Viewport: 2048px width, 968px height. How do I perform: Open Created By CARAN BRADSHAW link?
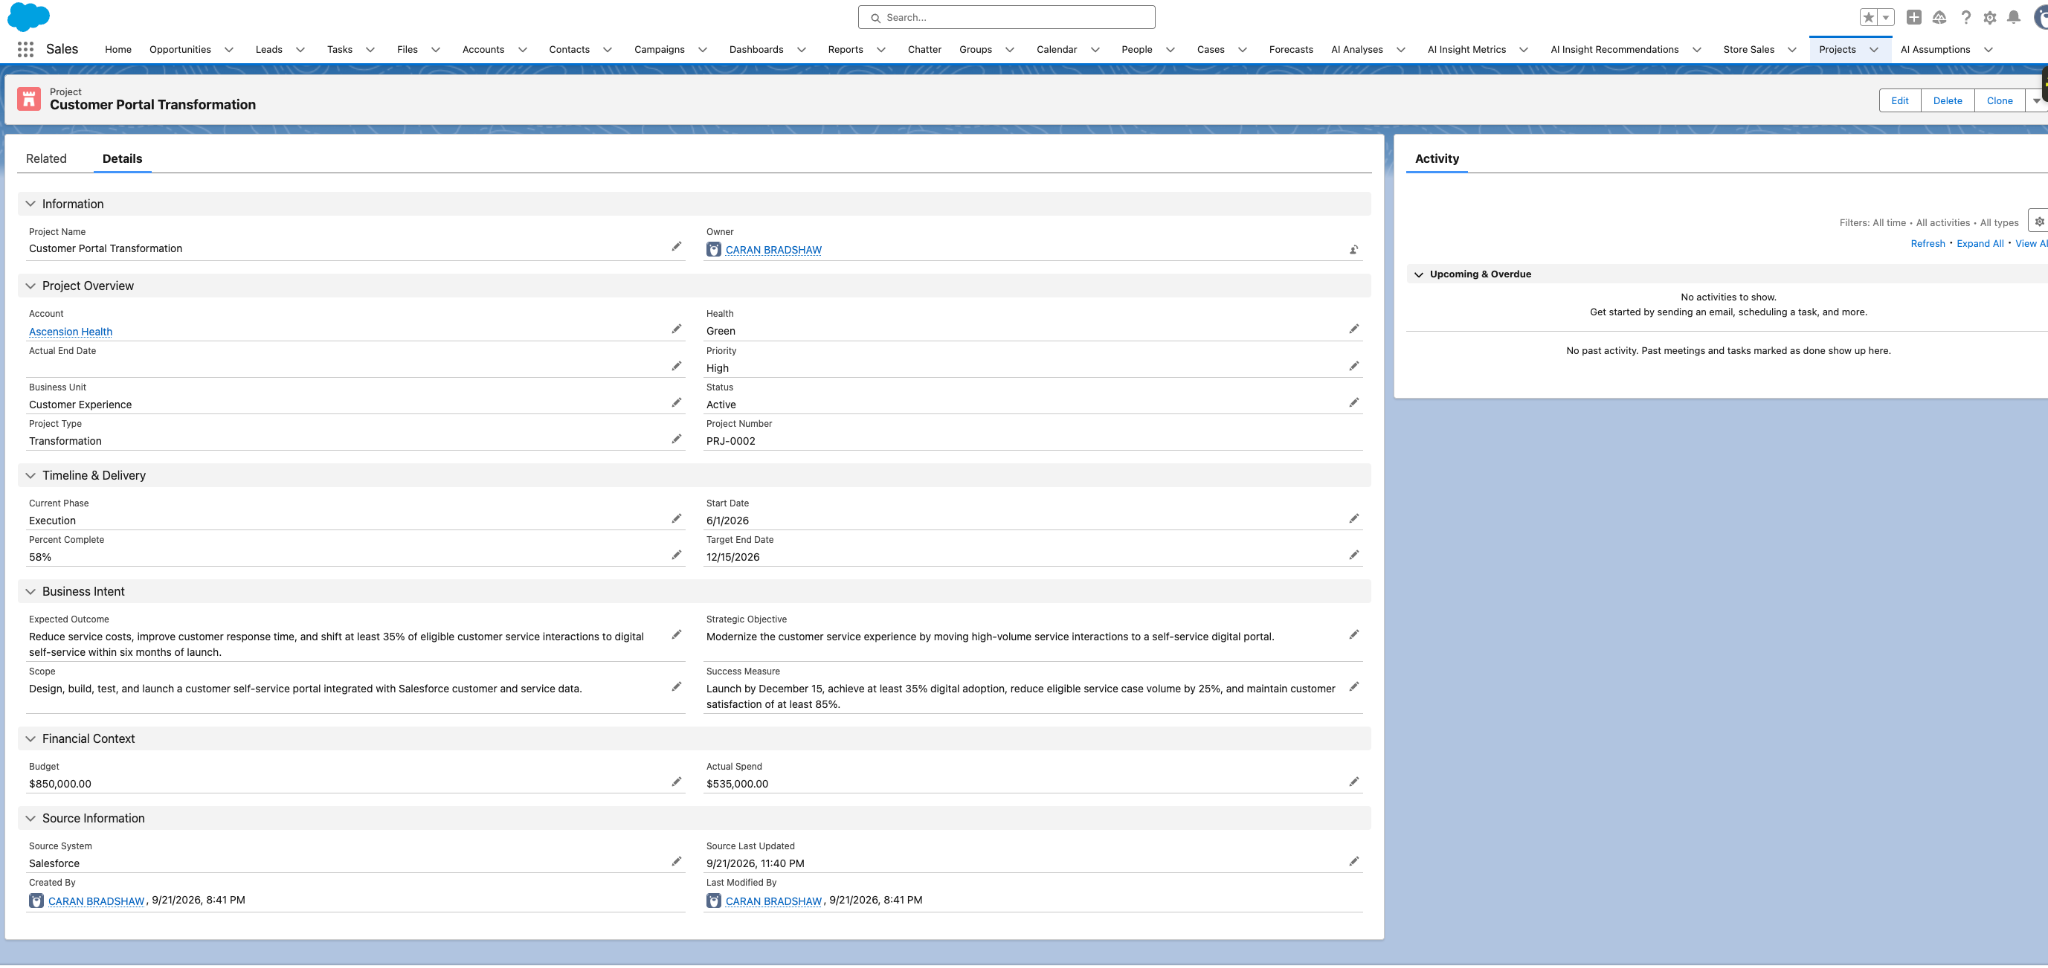click(x=96, y=901)
